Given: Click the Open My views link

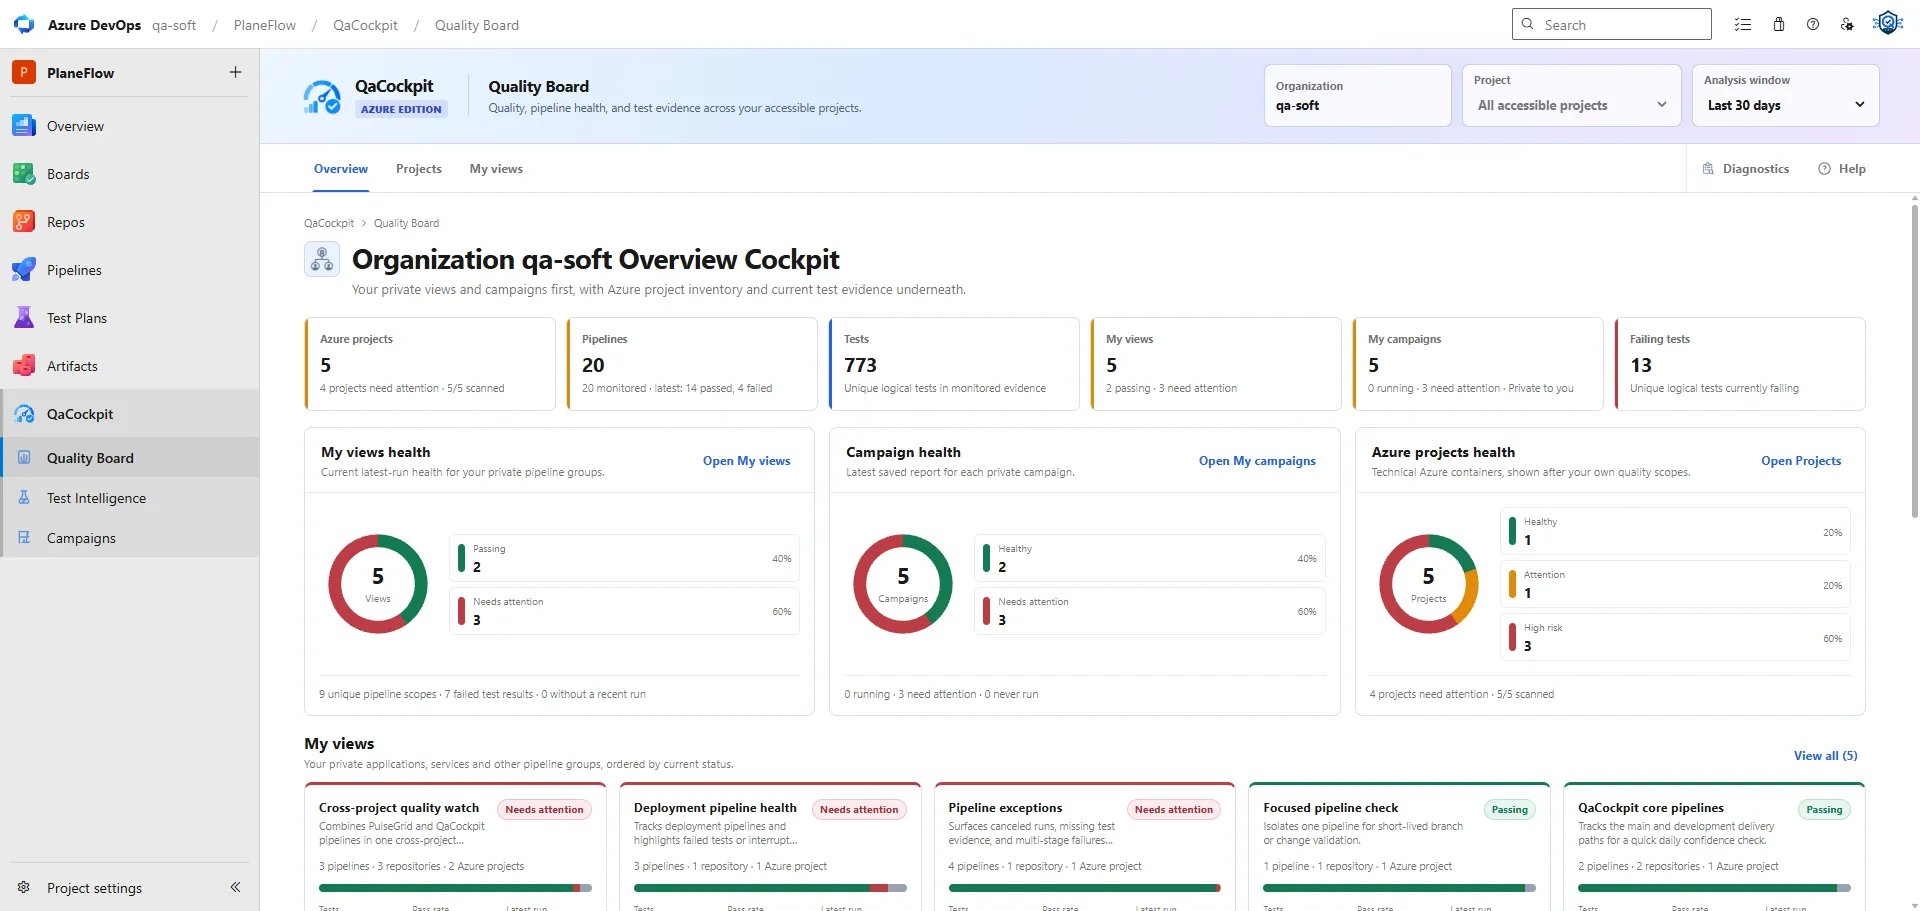Looking at the screenshot, I should (x=746, y=461).
